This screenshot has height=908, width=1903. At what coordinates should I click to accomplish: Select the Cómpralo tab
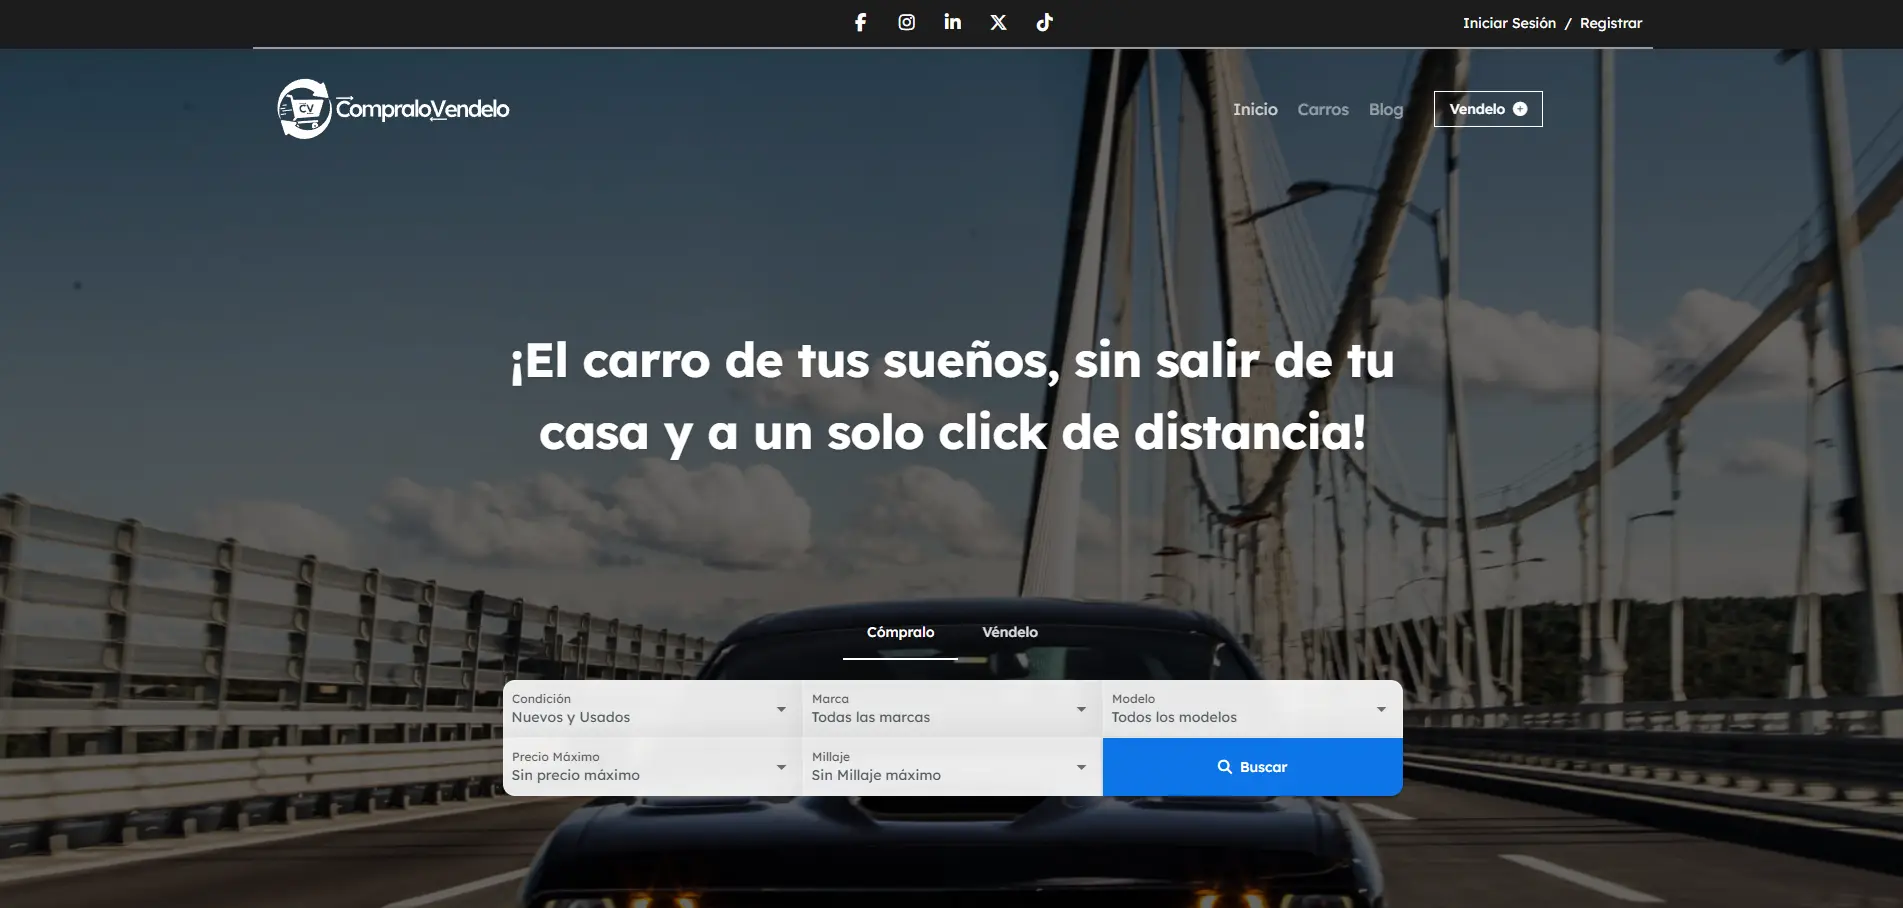[900, 632]
